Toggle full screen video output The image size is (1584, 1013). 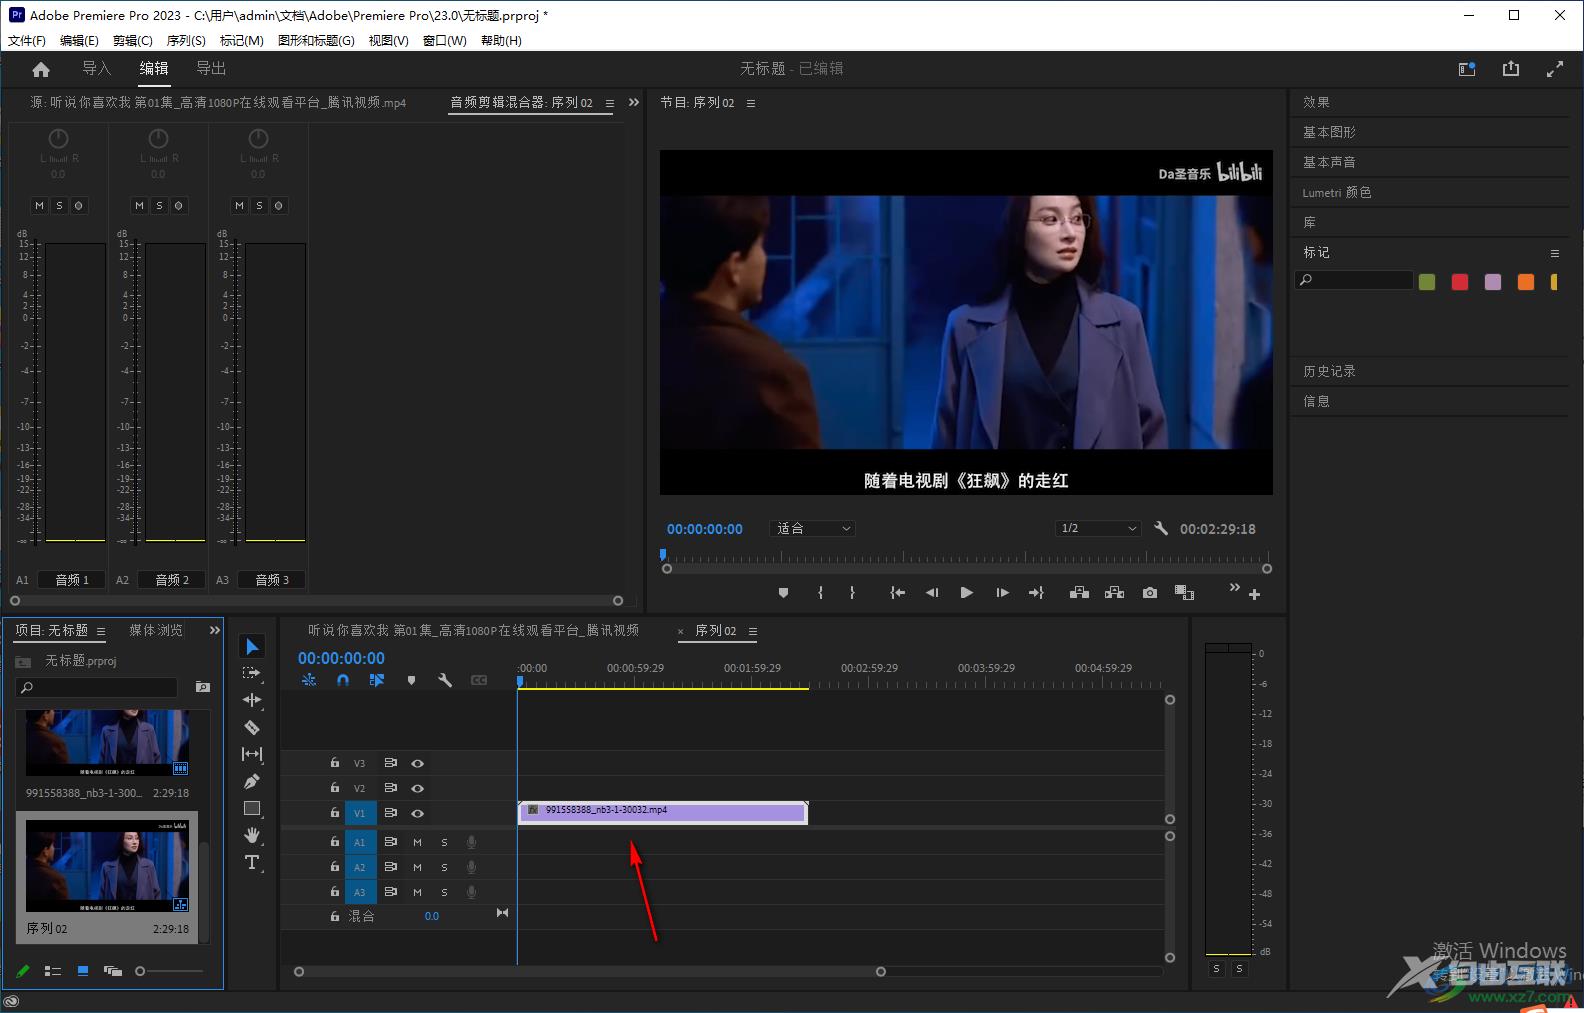coord(1555,69)
